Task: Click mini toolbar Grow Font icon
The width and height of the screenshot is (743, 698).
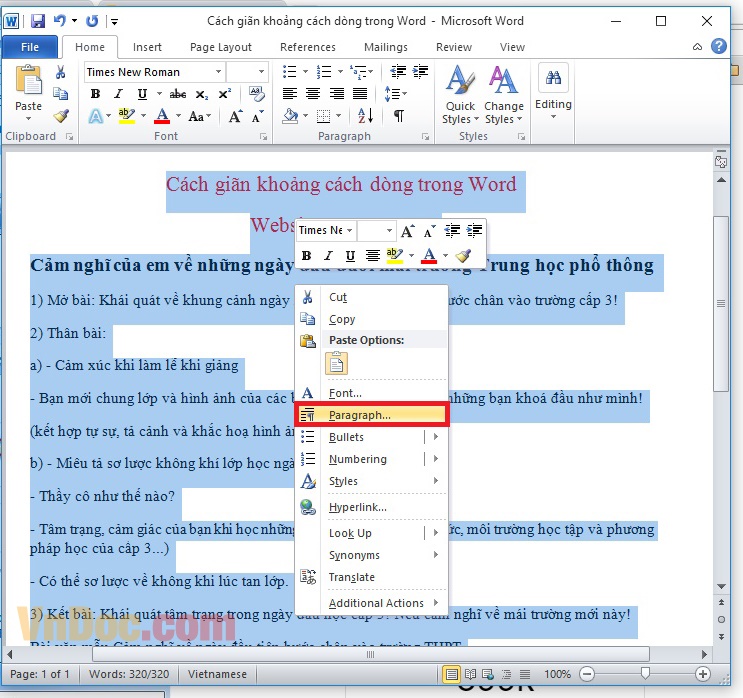Action: tap(407, 231)
